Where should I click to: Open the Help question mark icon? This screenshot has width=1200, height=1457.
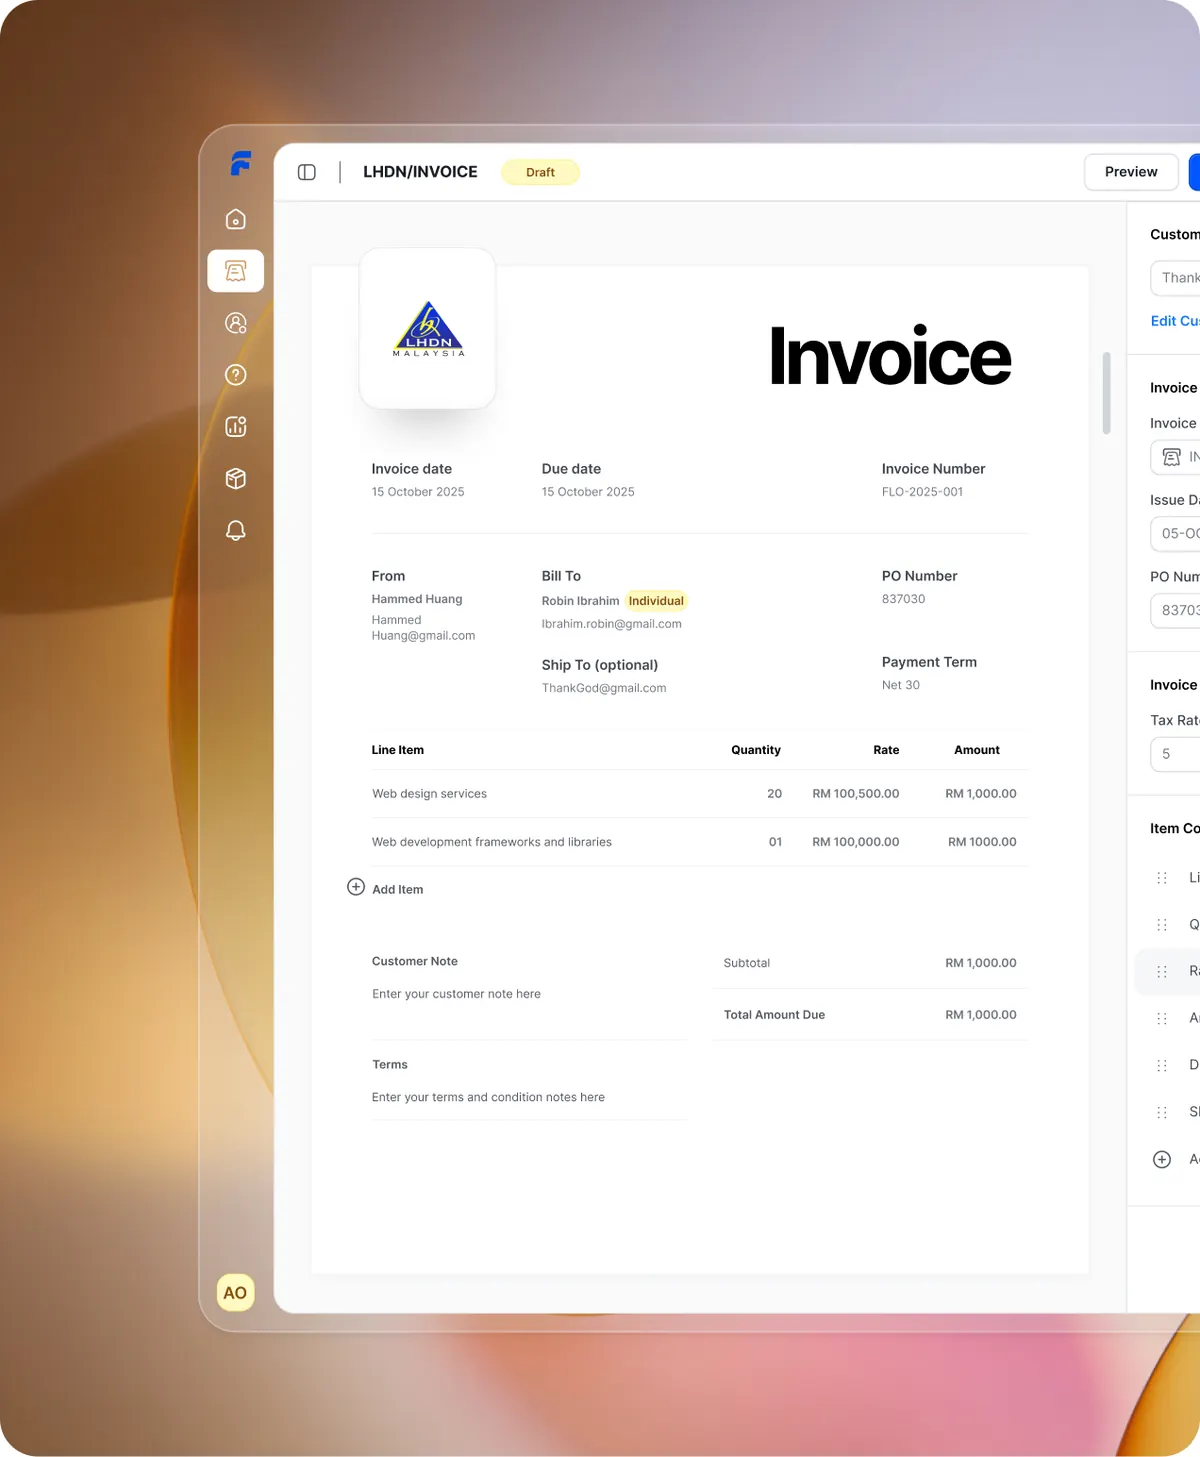pyautogui.click(x=236, y=375)
